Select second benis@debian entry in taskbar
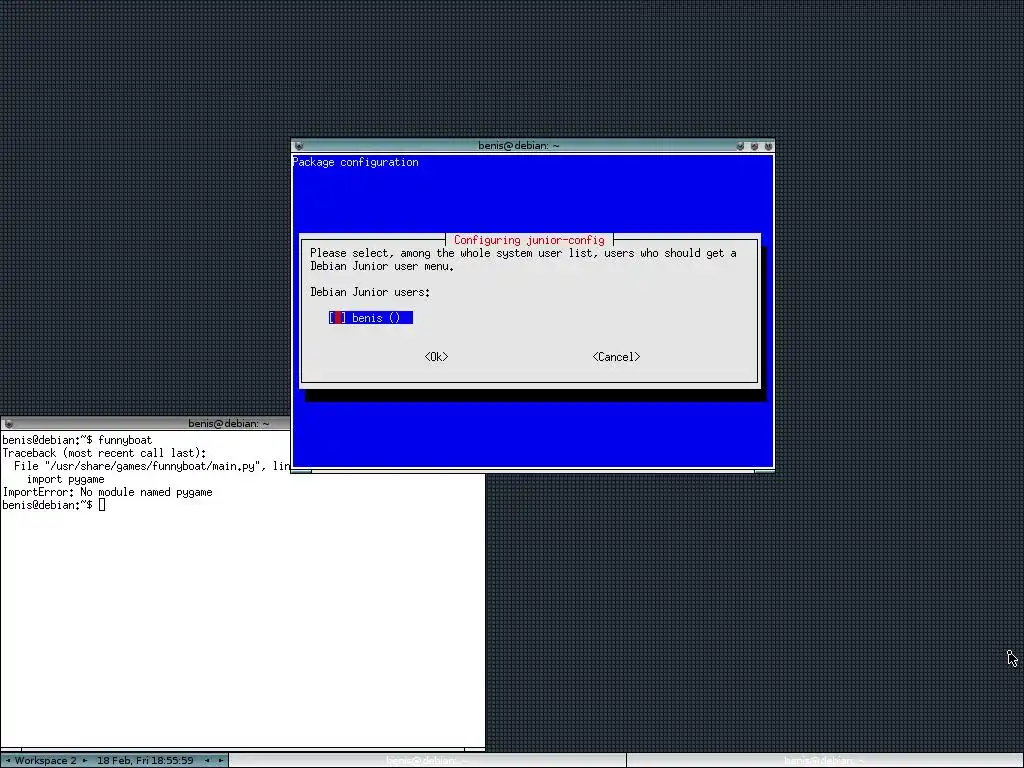The height and width of the screenshot is (768, 1024). point(825,761)
